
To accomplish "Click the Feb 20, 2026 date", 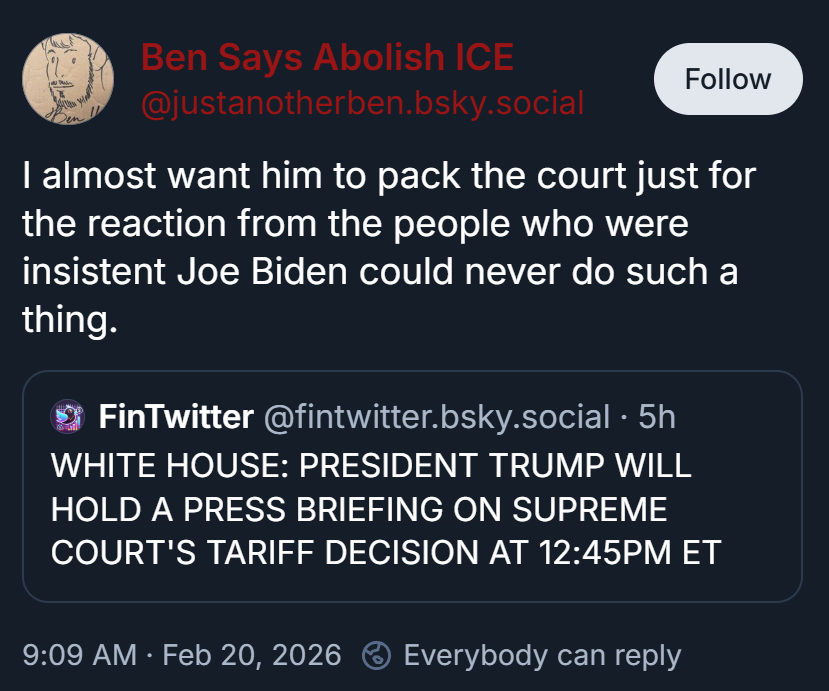I will [x=251, y=656].
